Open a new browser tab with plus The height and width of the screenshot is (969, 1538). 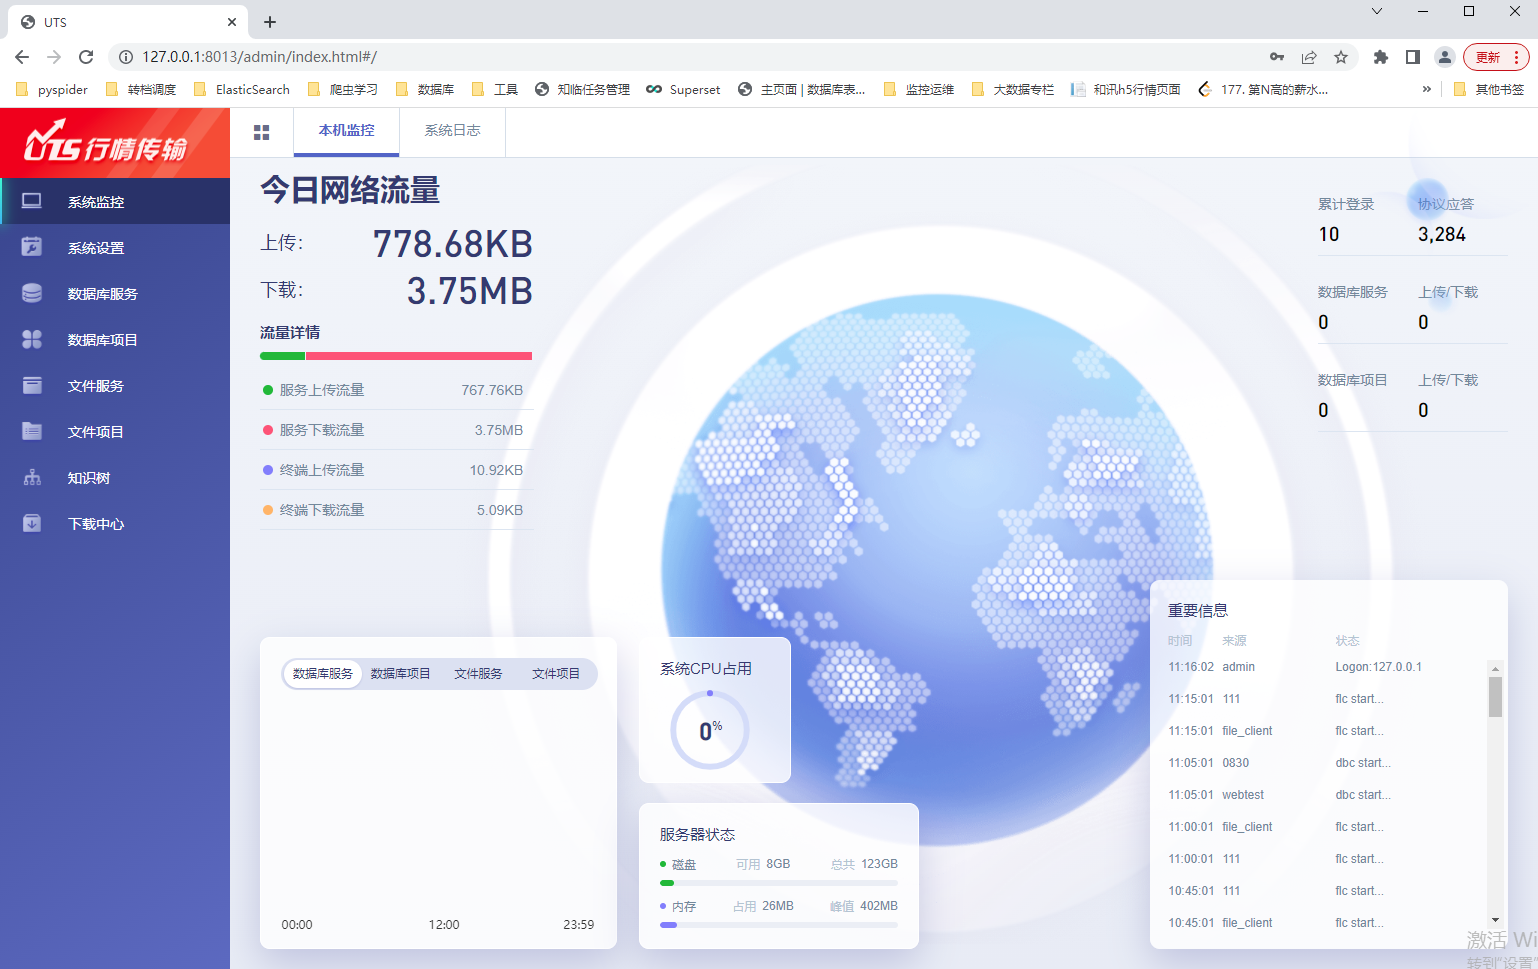(270, 22)
